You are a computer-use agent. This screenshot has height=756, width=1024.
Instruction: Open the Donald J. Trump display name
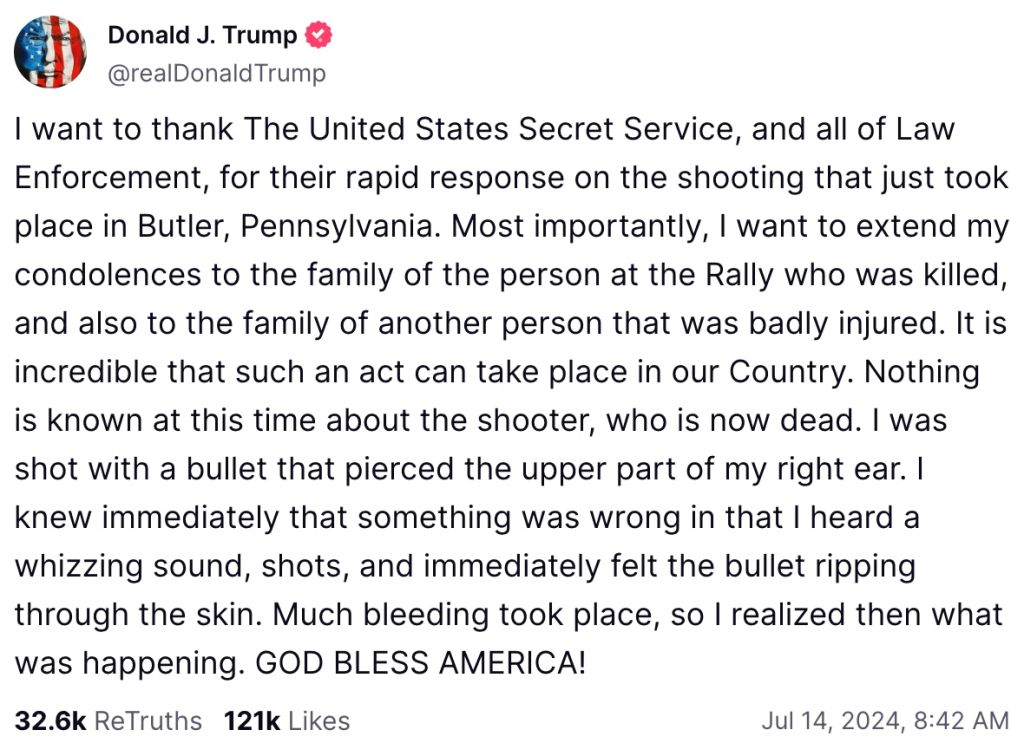click(x=202, y=35)
